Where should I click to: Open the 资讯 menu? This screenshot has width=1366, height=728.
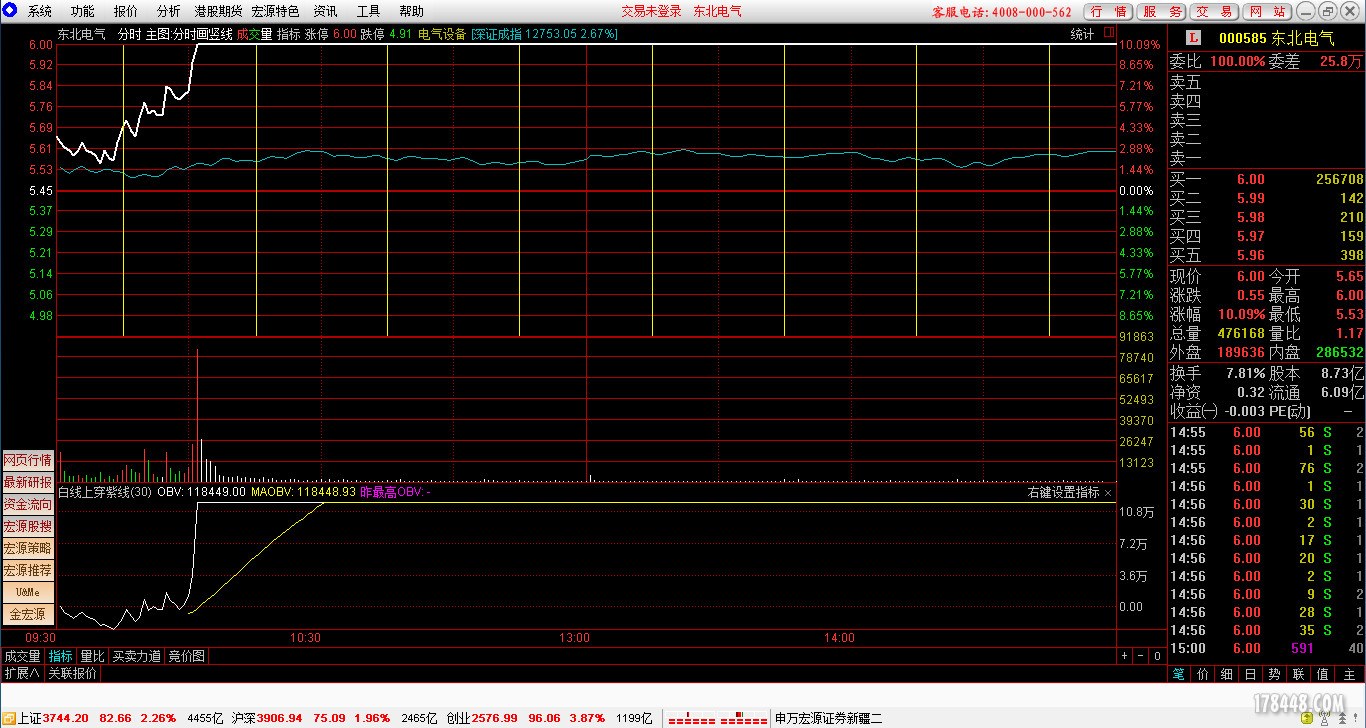pos(325,12)
